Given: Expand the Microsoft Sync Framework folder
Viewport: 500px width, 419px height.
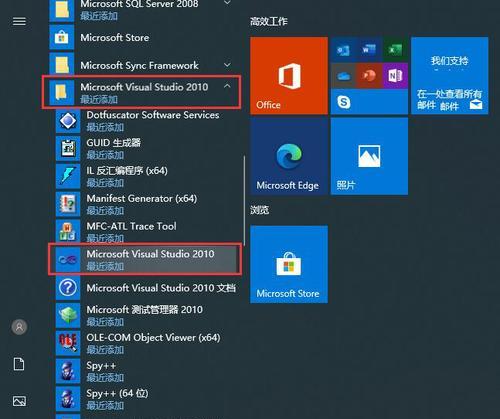Looking at the screenshot, I should pos(227,64).
